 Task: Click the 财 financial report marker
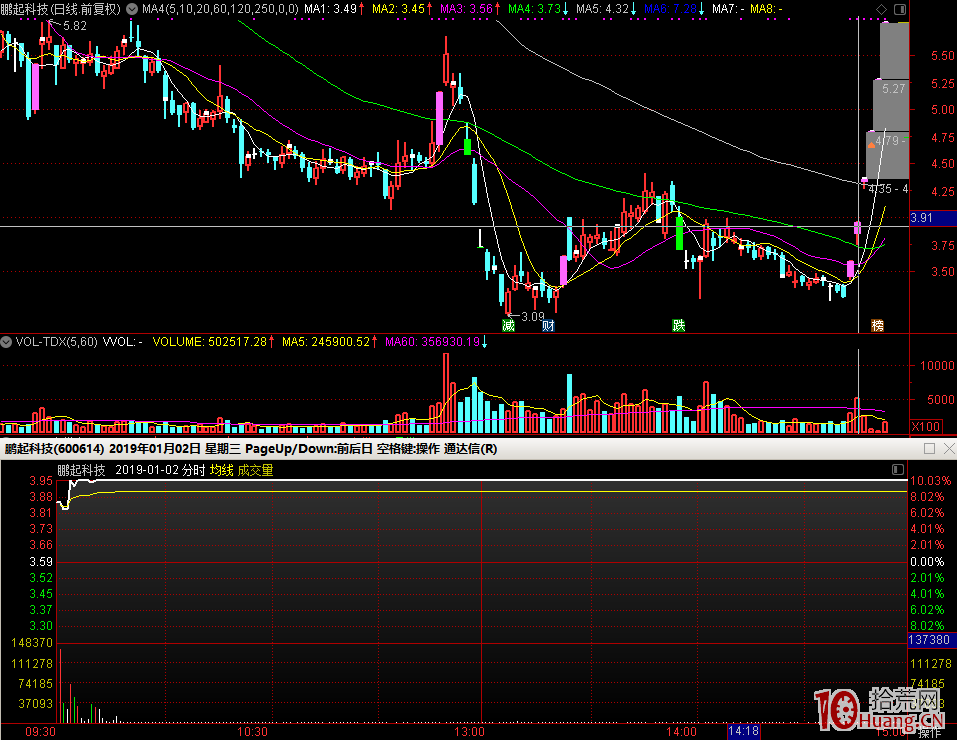(548, 325)
